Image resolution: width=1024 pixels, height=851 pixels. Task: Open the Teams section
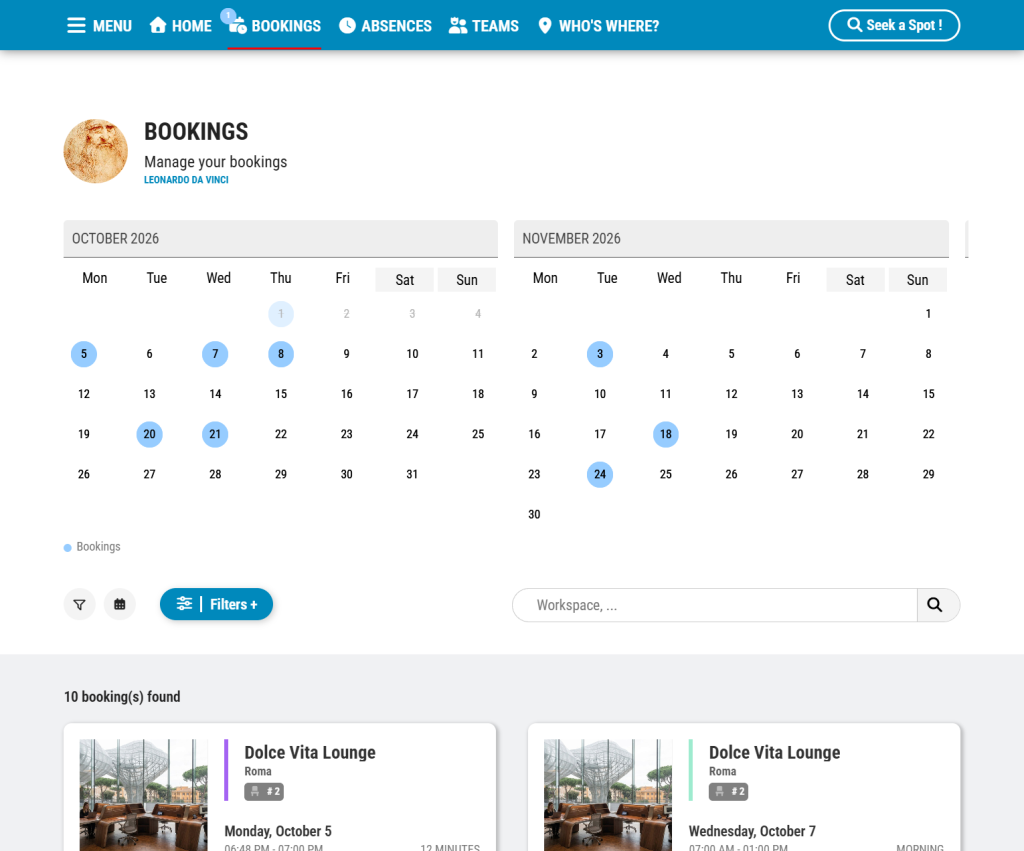pyautogui.click(x=484, y=26)
